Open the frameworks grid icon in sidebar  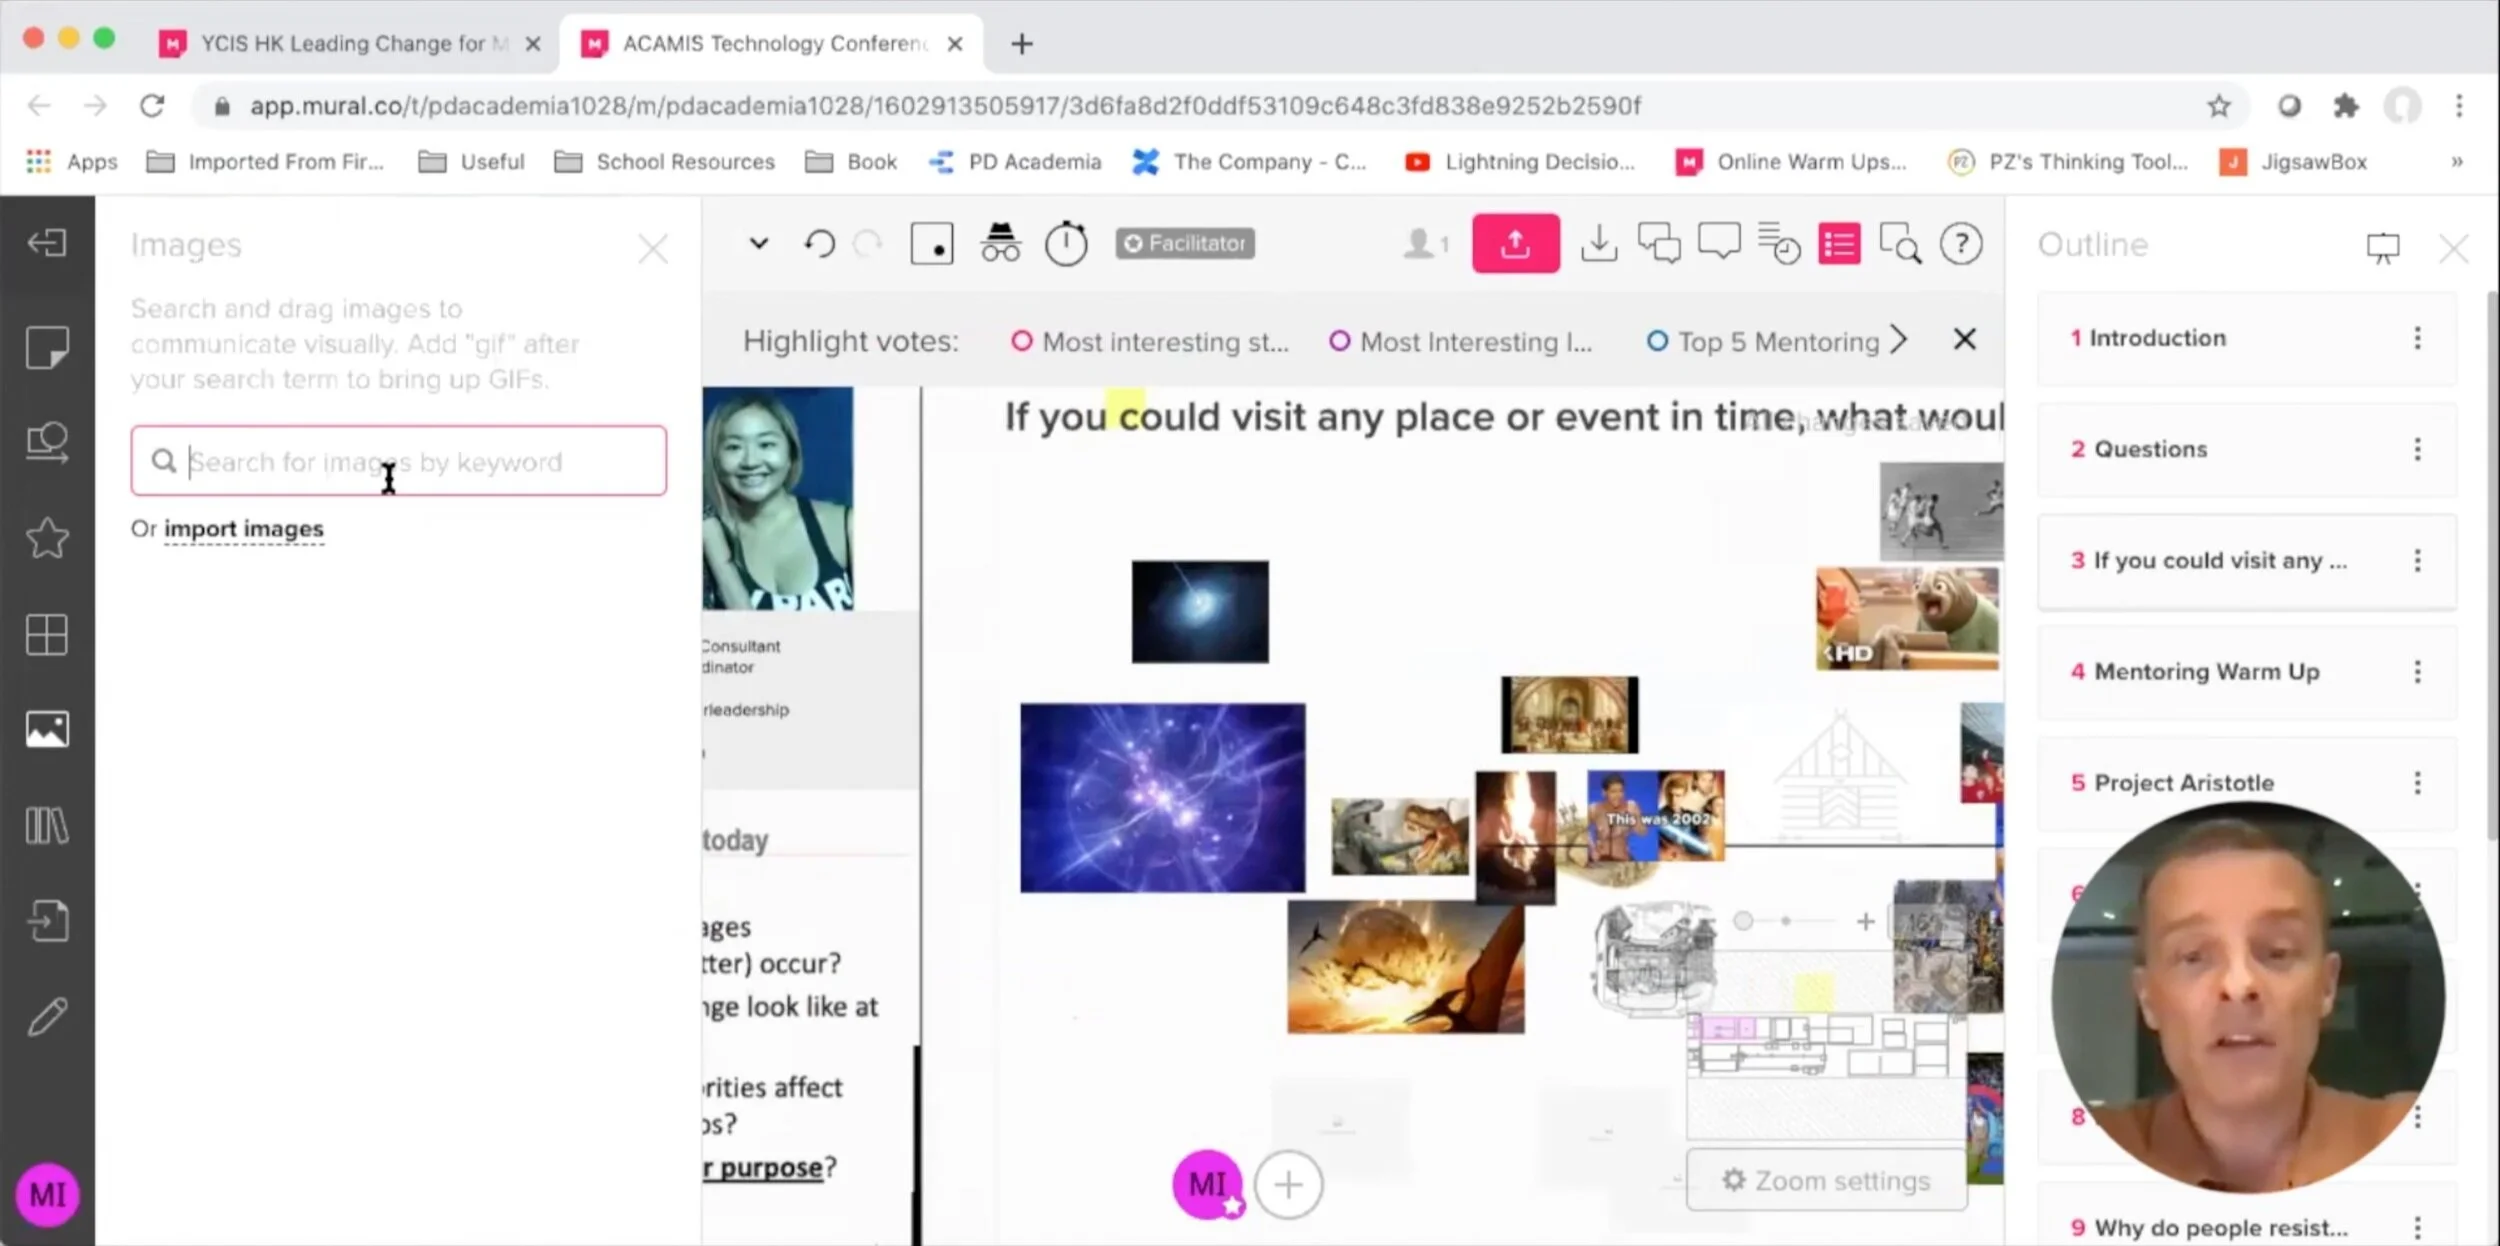(47, 634)
